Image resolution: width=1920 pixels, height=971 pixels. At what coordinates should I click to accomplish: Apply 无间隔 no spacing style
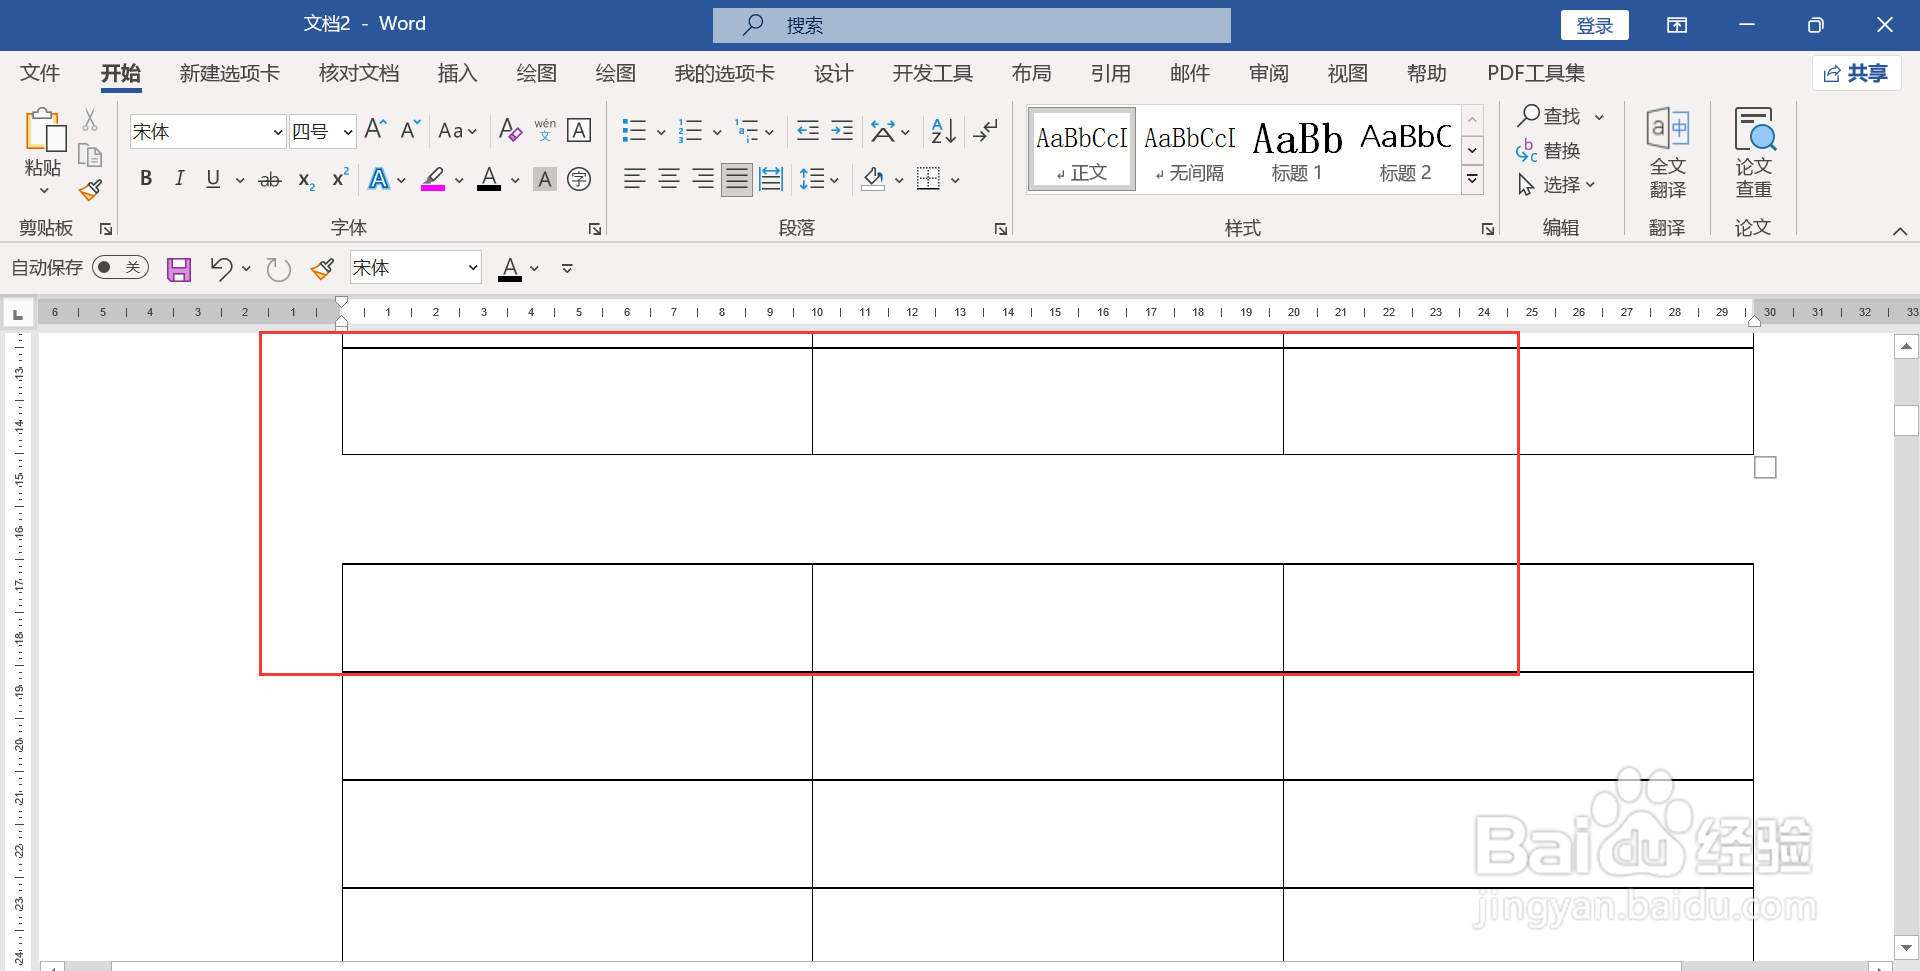point(1190,150)
